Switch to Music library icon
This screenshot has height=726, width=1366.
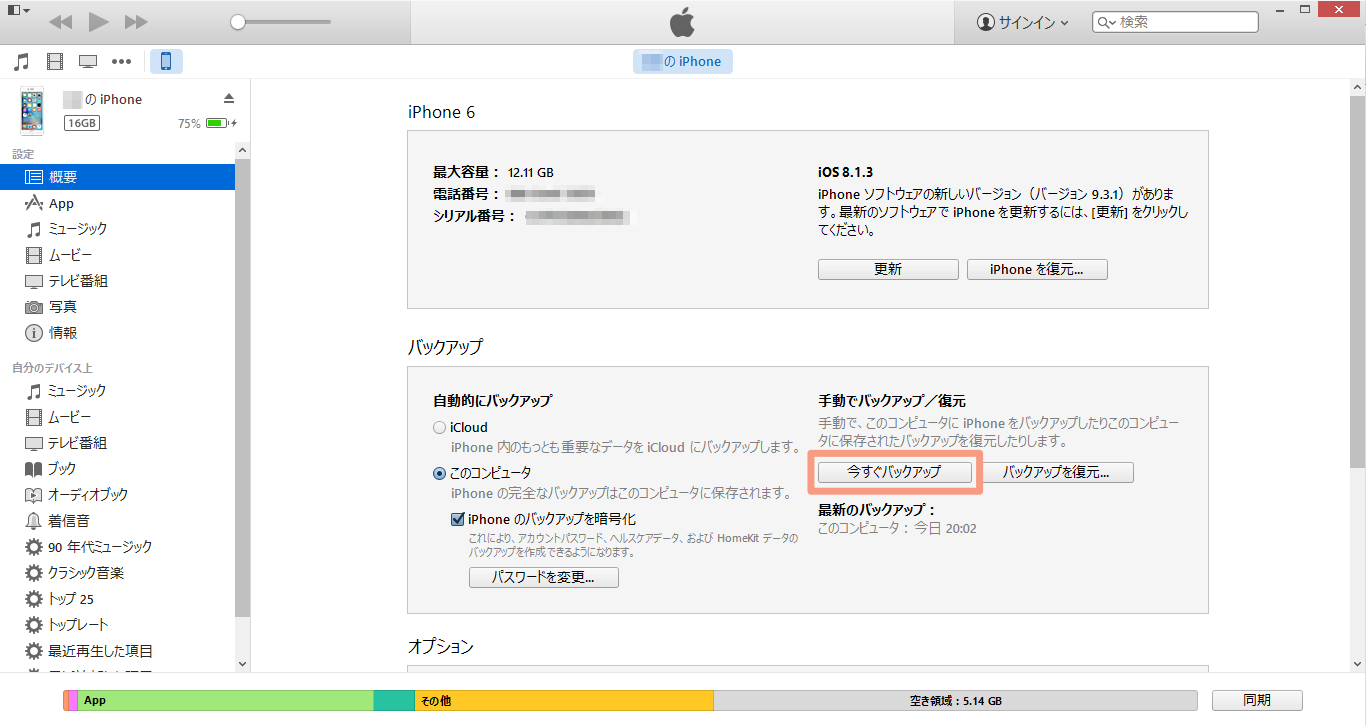[x=21, y=62]
